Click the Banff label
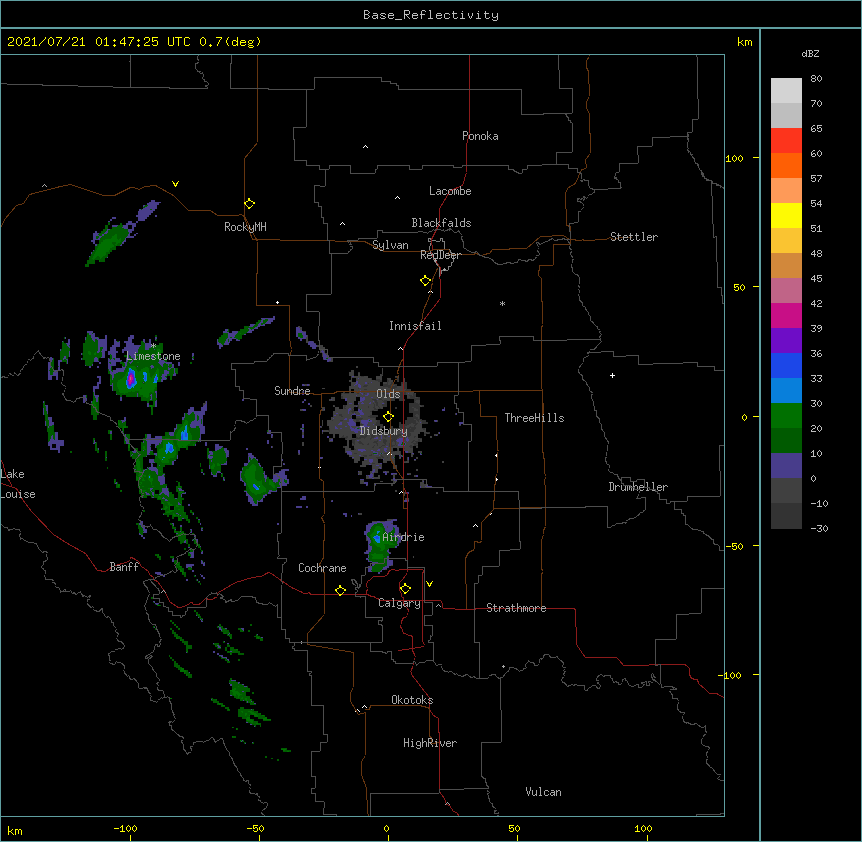The width and height of the screenshot is (862, 842). point(124,567)
